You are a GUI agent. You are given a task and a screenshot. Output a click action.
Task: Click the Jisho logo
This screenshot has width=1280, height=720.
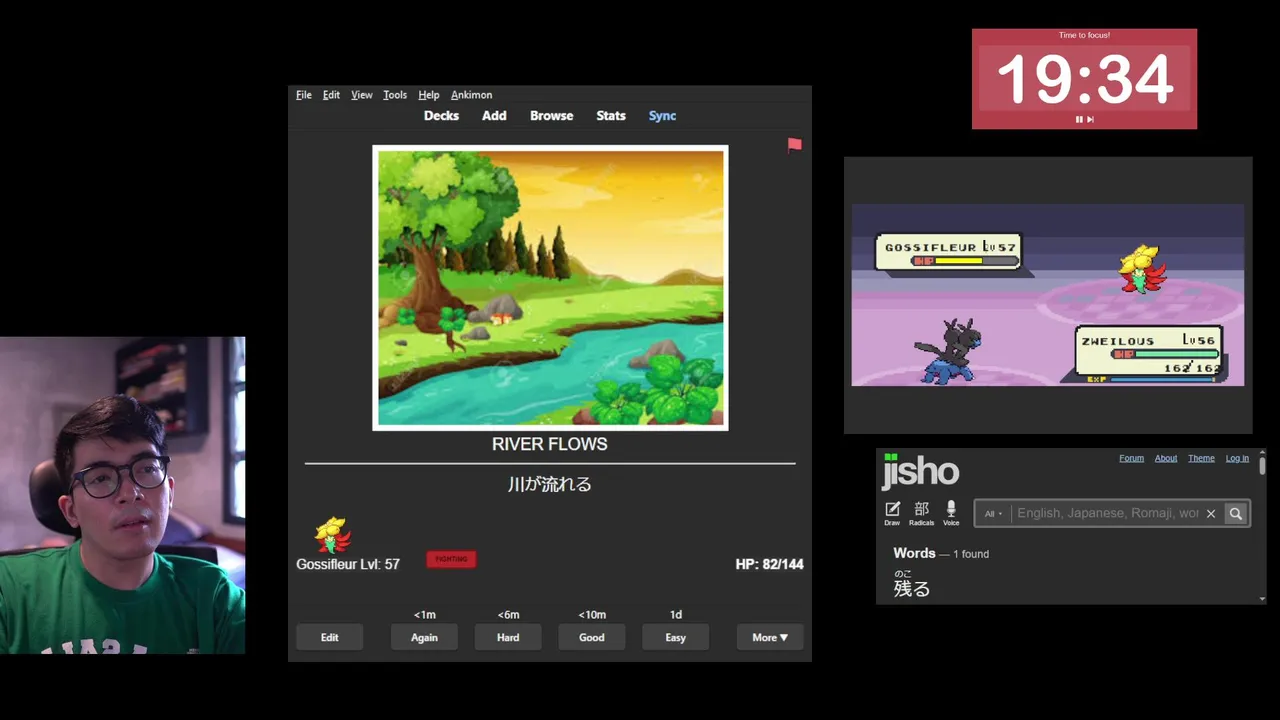click(920, 472)
